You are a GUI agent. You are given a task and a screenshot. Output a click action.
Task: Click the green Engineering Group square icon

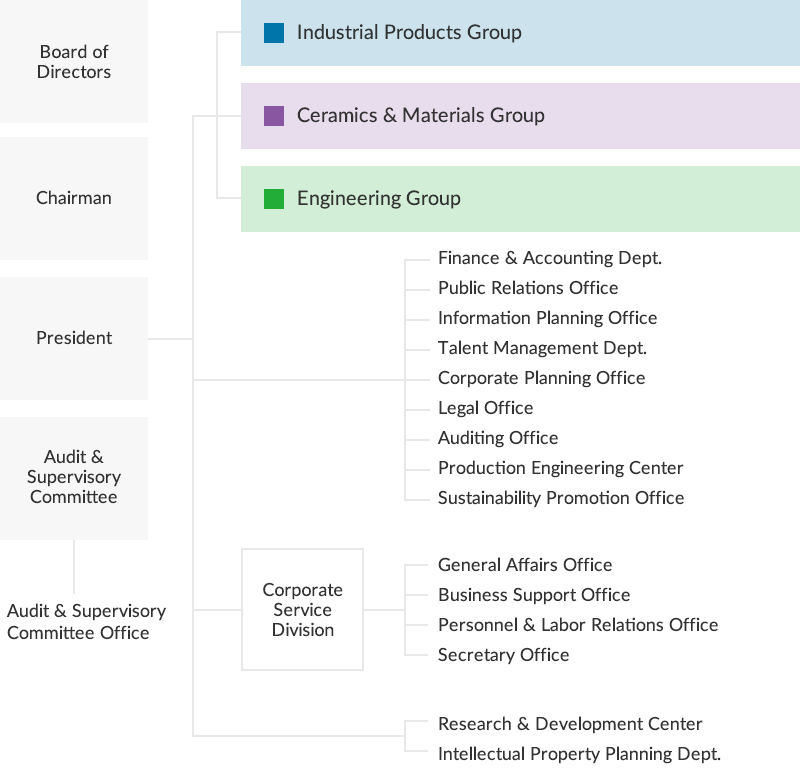coord(272,198)
